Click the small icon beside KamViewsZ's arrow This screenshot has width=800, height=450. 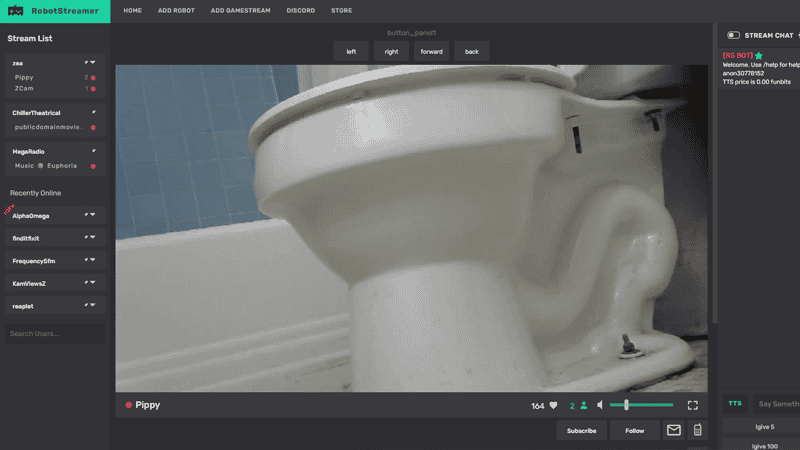86,283
